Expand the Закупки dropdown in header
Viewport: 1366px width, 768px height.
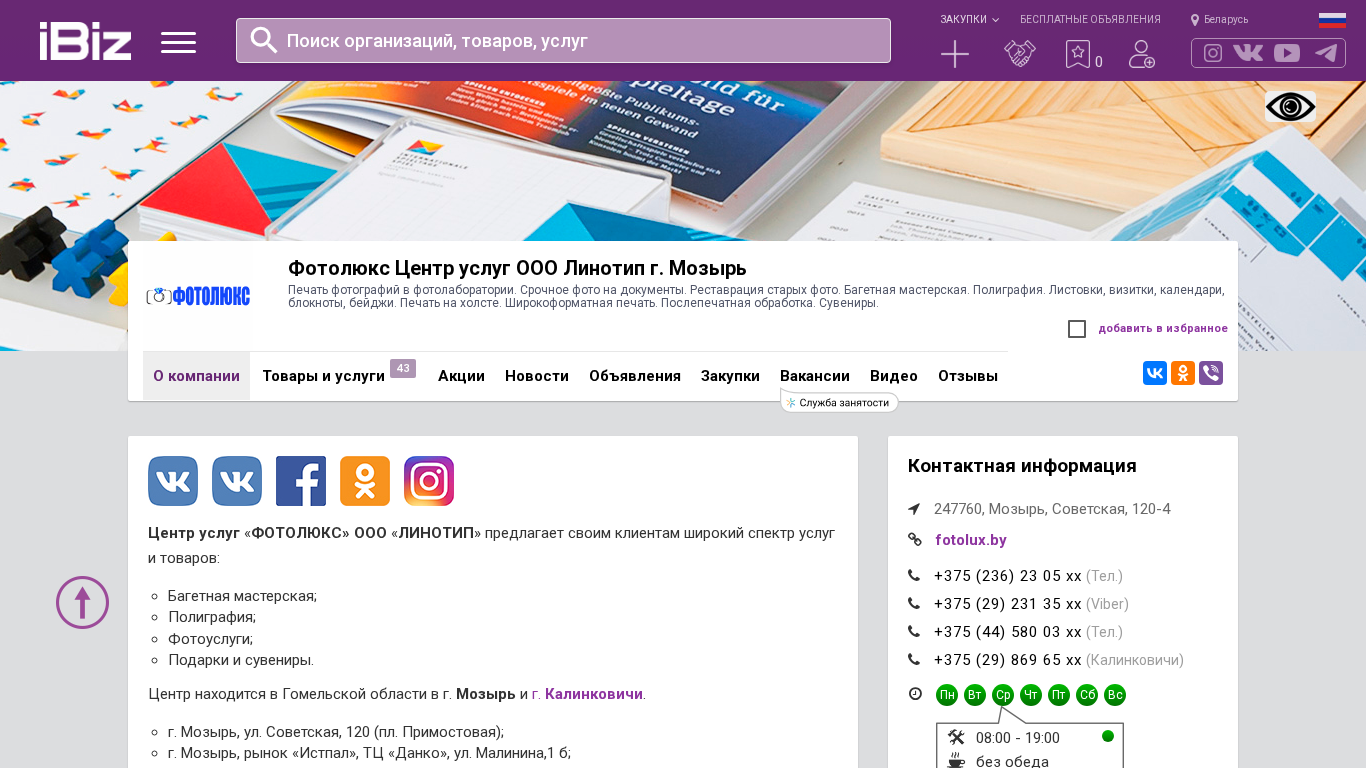click(x=969, y=20)
